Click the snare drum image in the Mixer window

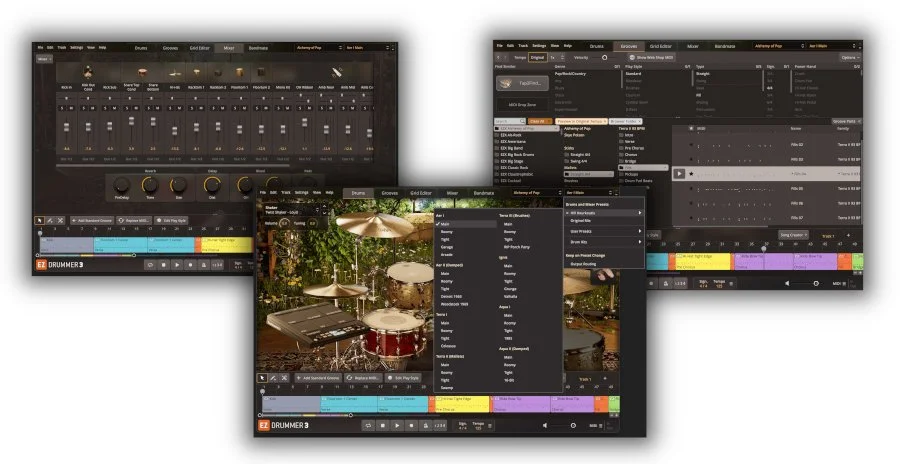pos(142,72)
